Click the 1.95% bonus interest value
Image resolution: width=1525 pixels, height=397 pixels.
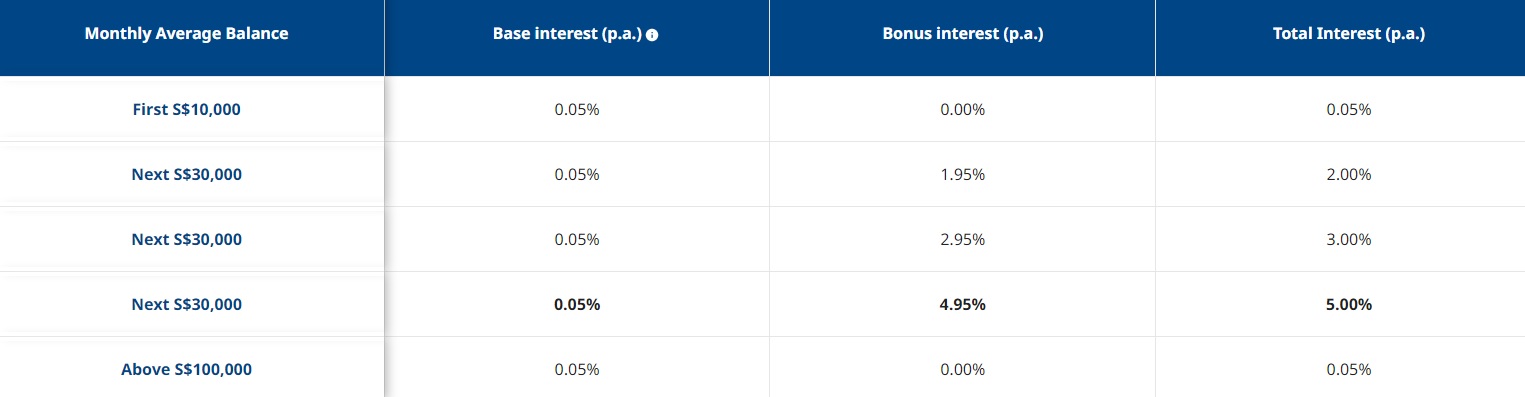point(962,174)
